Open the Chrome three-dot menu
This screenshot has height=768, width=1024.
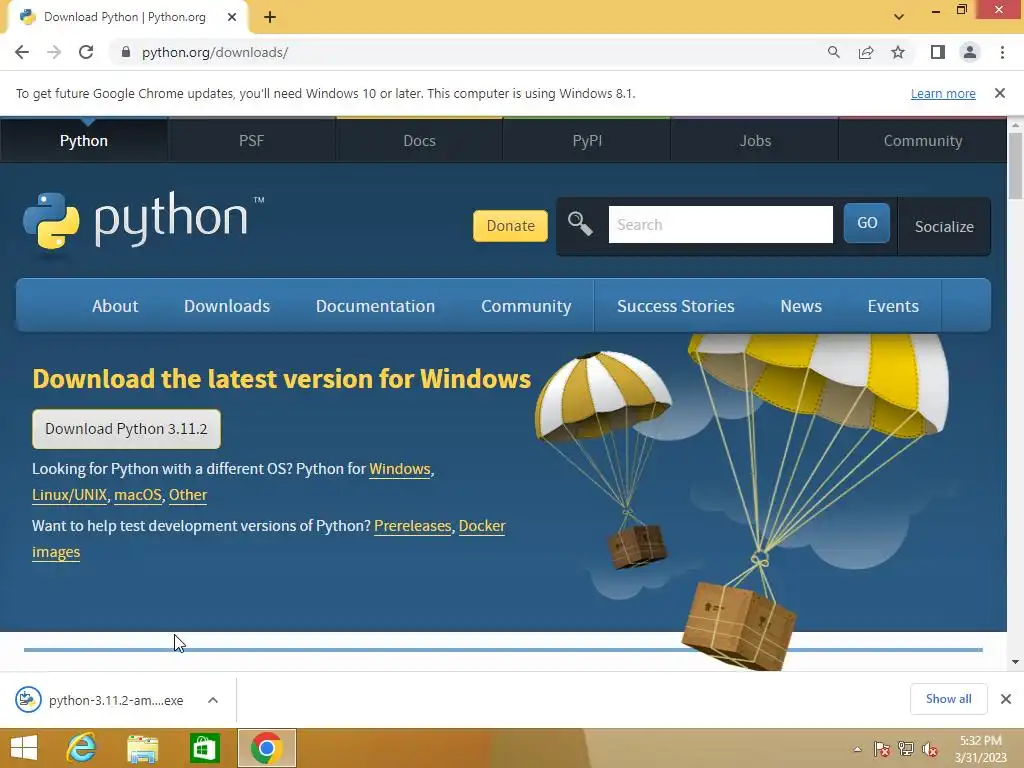coord(1002,52)
